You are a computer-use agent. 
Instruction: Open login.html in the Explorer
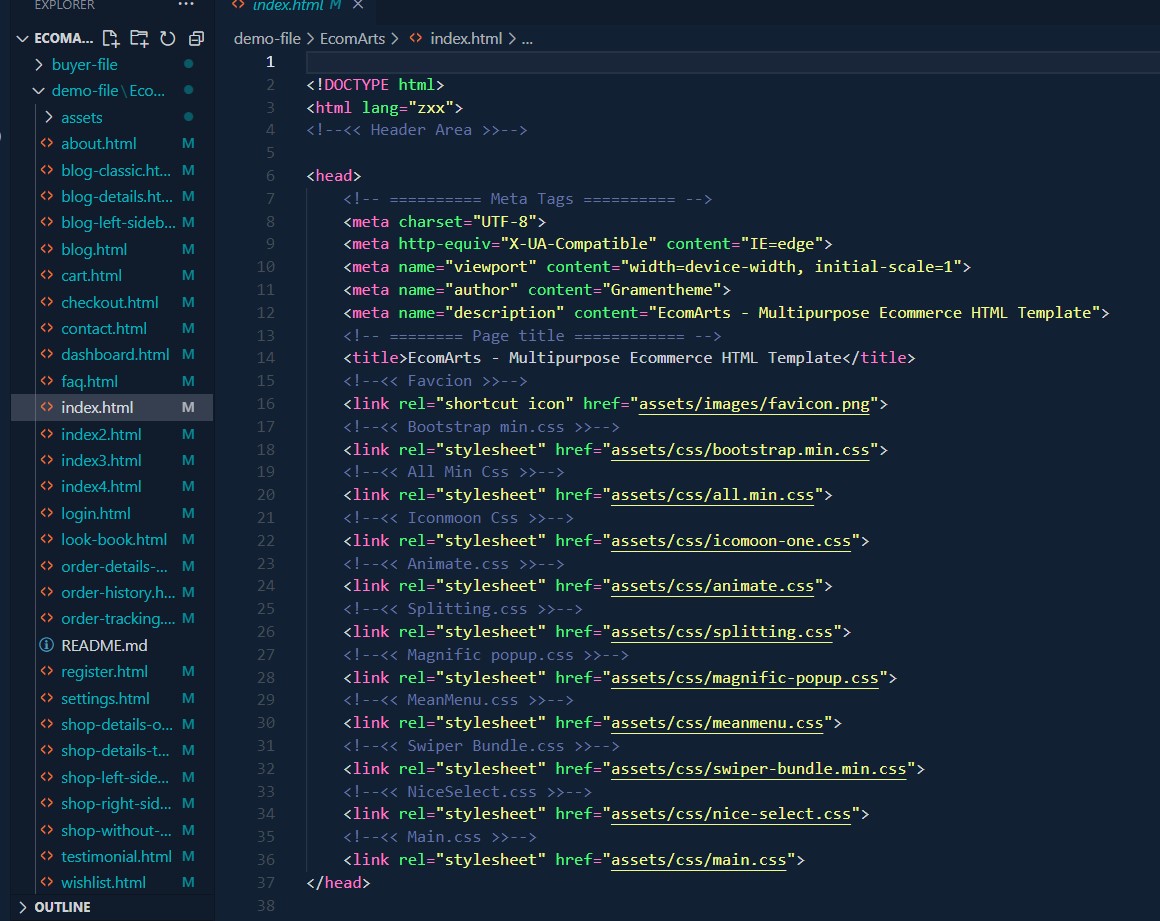click(x=95, y=513)
